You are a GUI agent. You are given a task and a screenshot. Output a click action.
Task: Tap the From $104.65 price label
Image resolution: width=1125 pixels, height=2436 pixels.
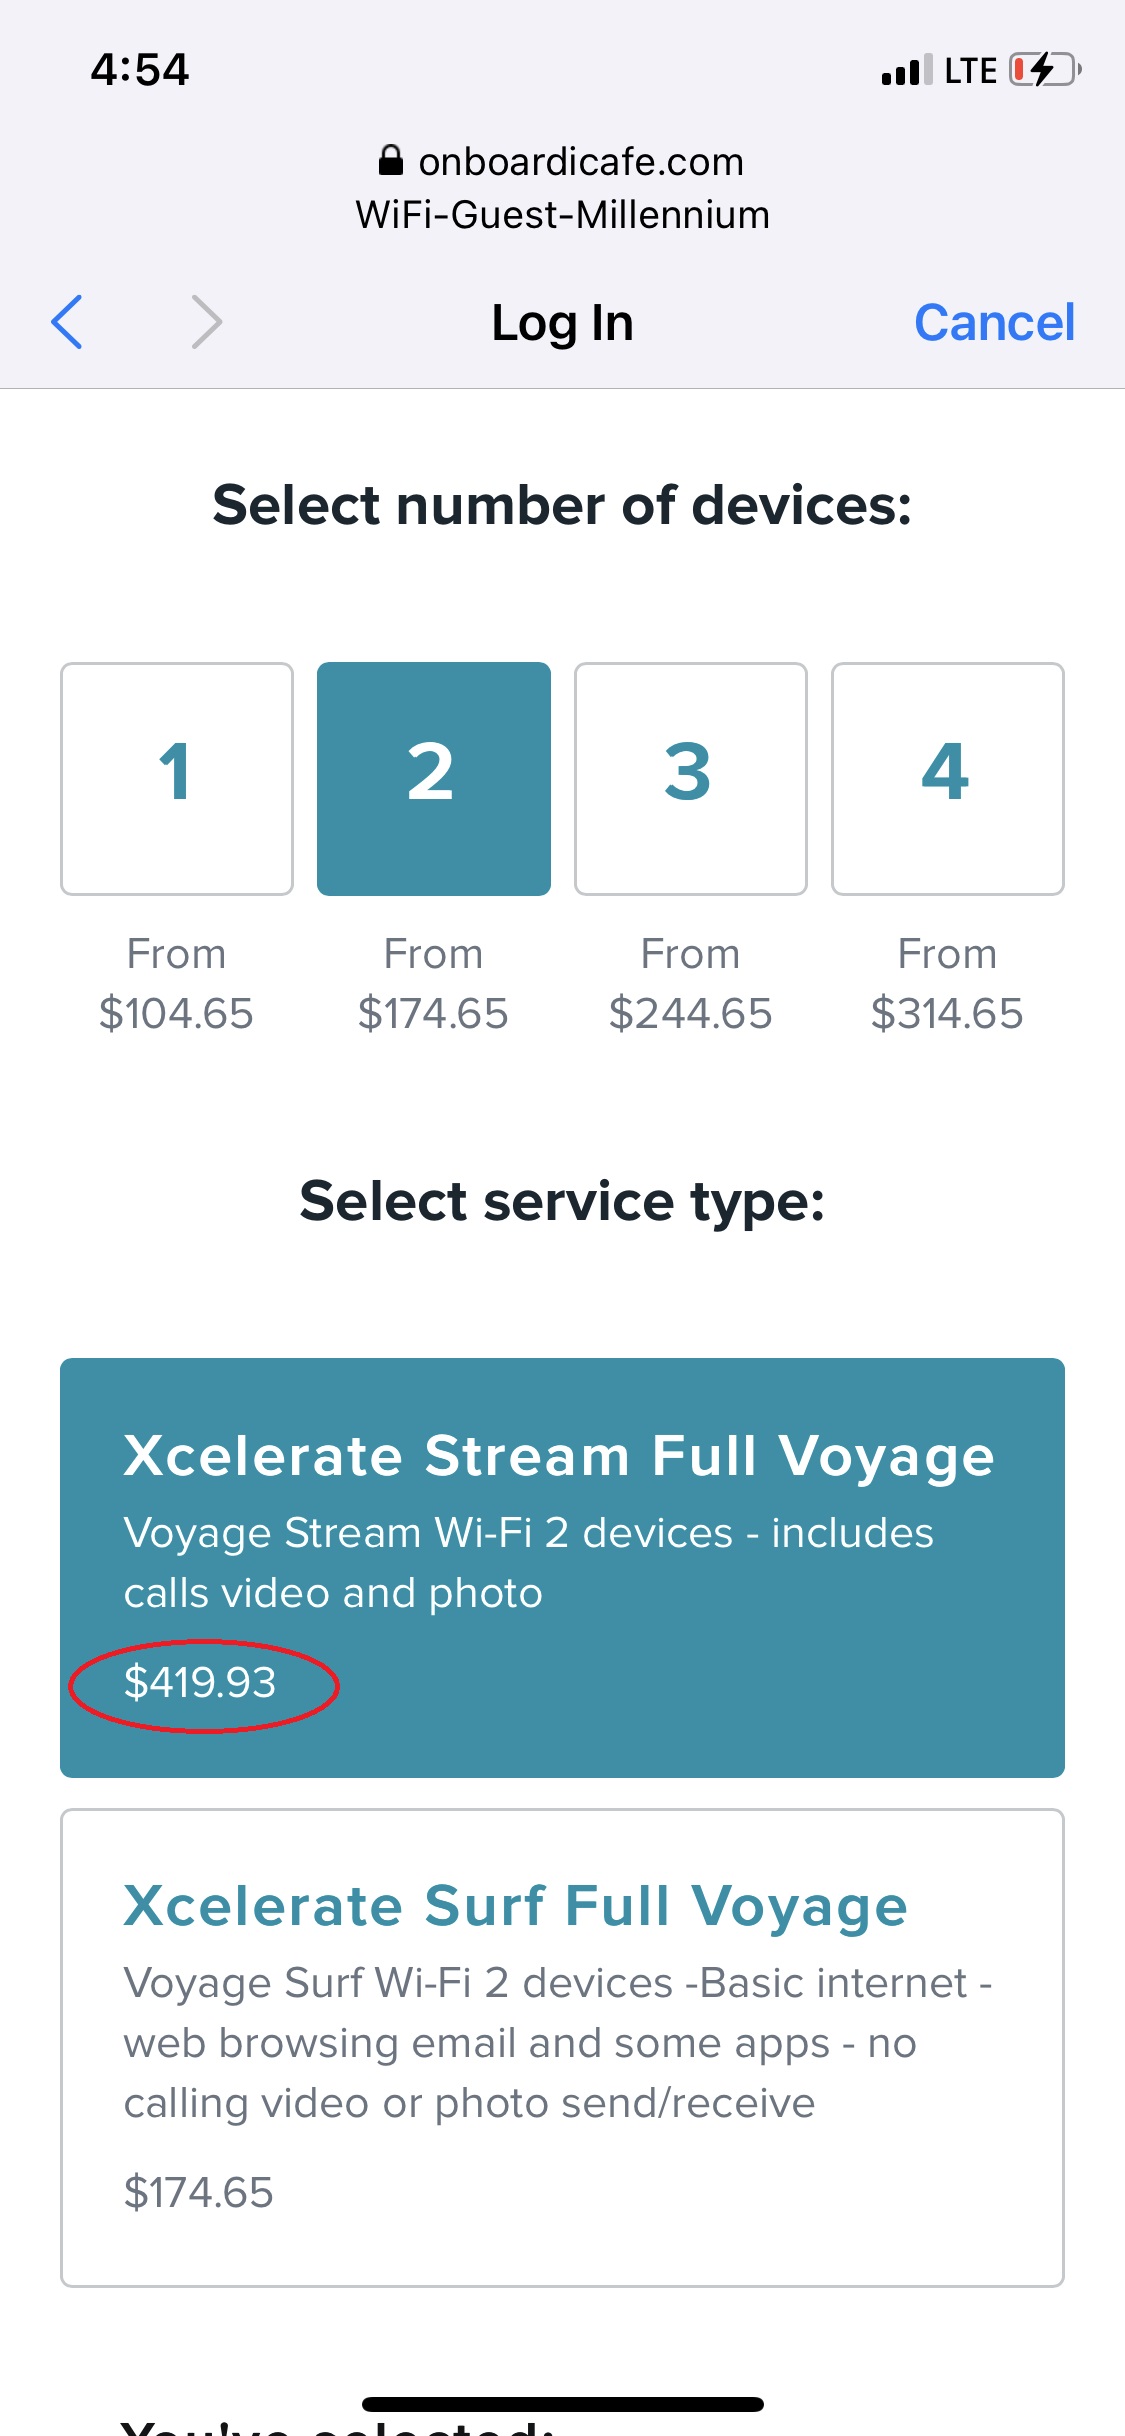(177, 984)
